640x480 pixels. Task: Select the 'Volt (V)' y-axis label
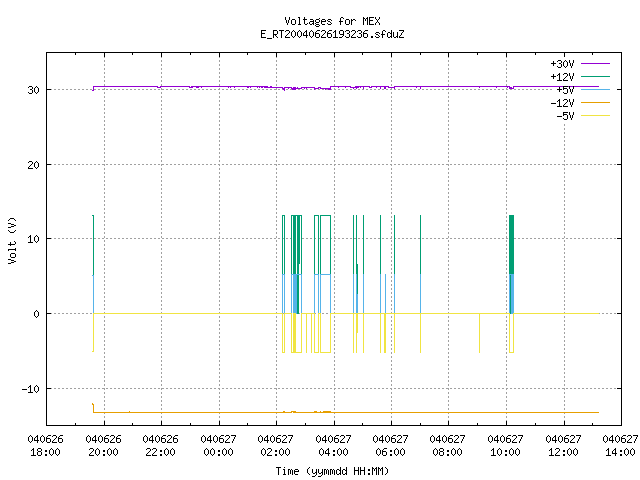pyautogui.click(x=12, y=241)
